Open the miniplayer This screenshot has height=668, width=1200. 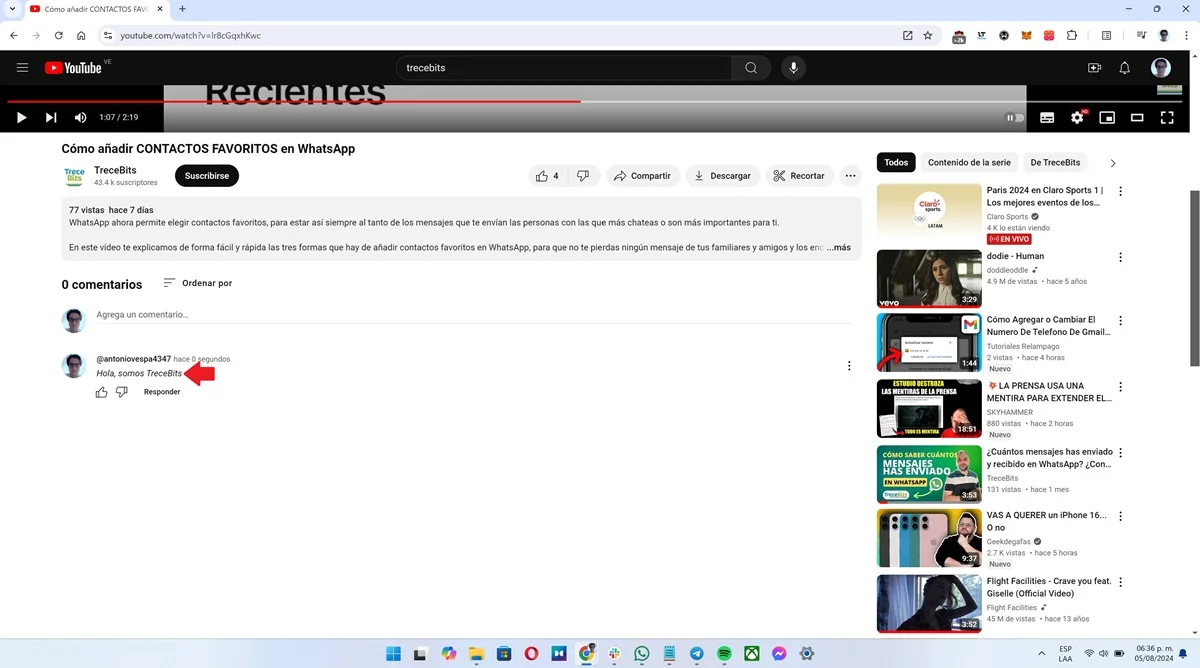coord(1107,117)
